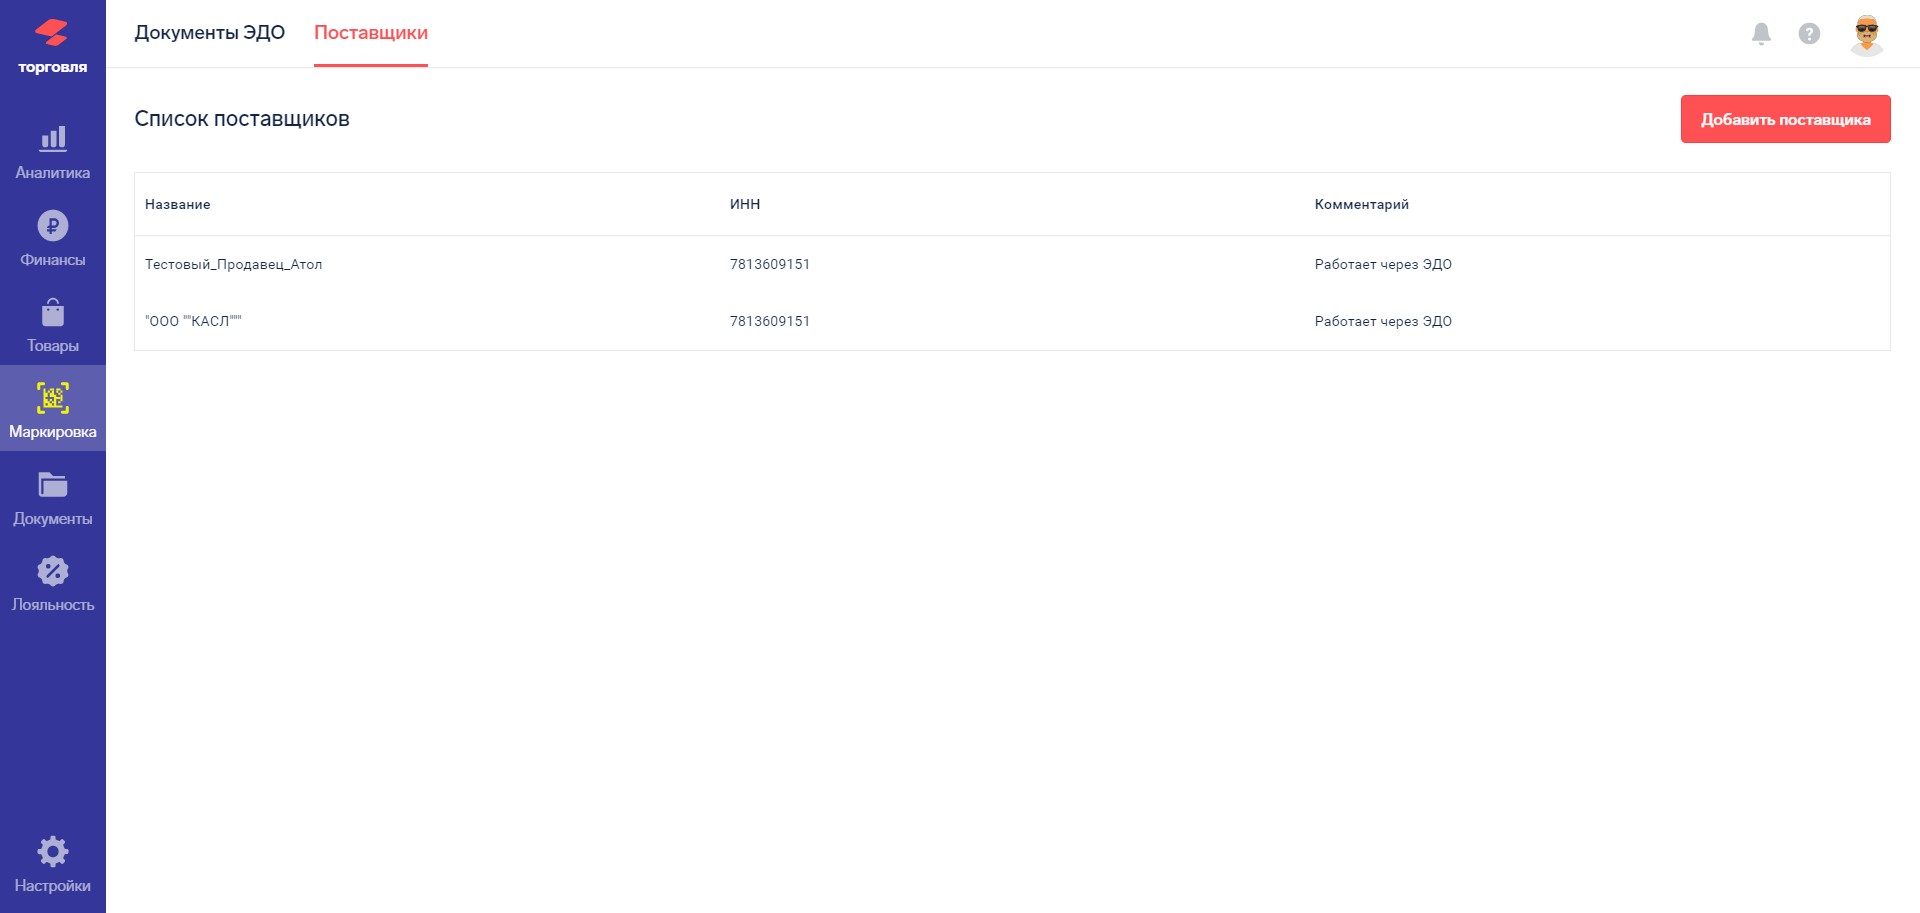Open Документы folder in sidebar
1920x913 pixels.
tap(52, 486)
